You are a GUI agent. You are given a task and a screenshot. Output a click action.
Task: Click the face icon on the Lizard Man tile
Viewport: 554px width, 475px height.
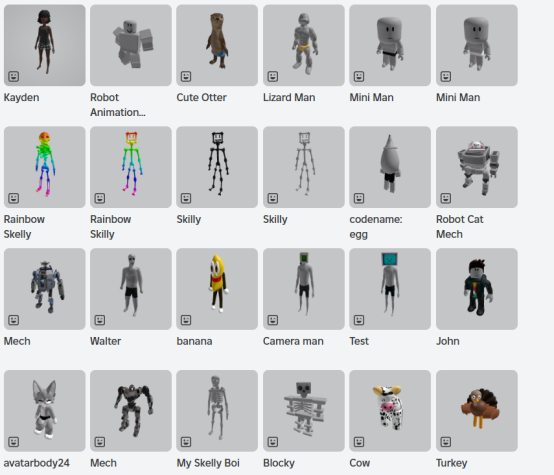coord(273,76)
